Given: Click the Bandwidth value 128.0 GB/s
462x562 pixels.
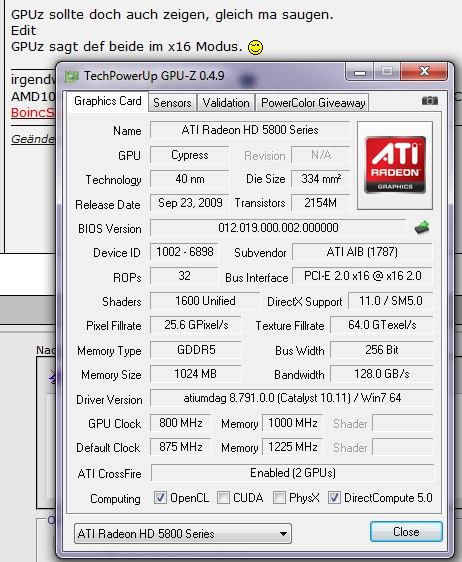Looking at the screenshot, I should tap(382, 374).
